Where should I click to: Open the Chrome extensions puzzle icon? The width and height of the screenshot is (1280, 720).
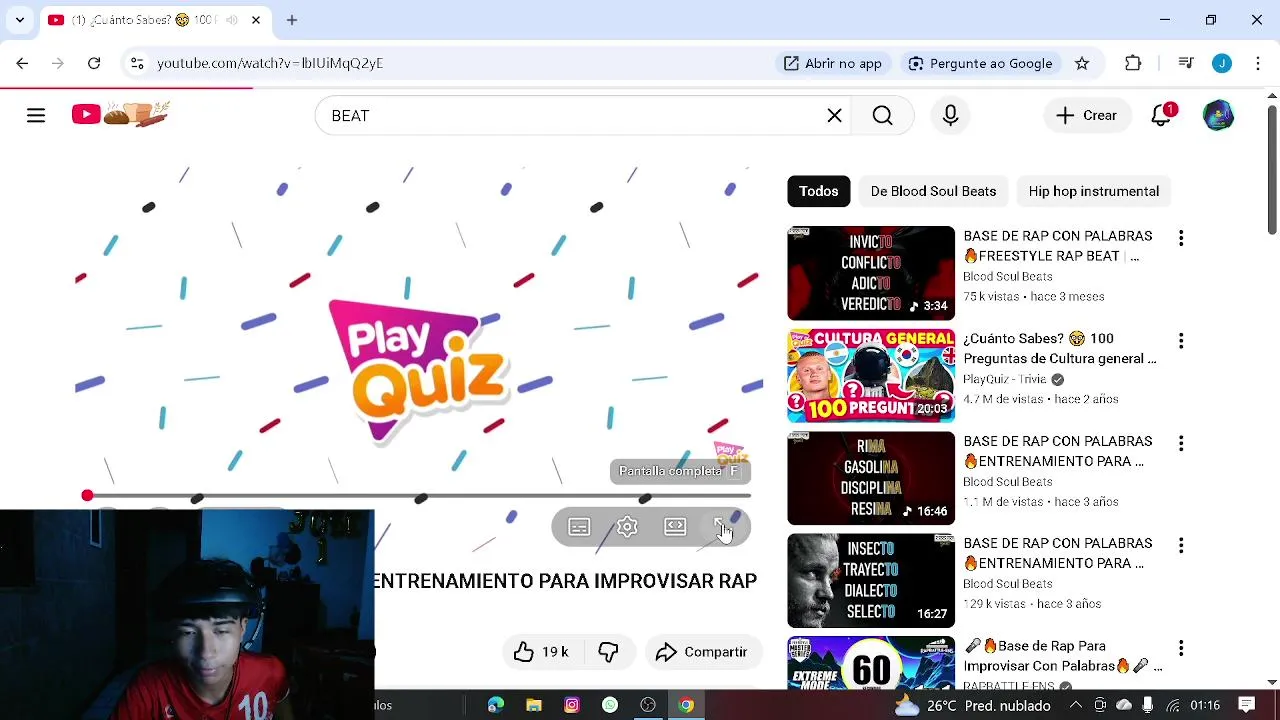click(1133, 63)
